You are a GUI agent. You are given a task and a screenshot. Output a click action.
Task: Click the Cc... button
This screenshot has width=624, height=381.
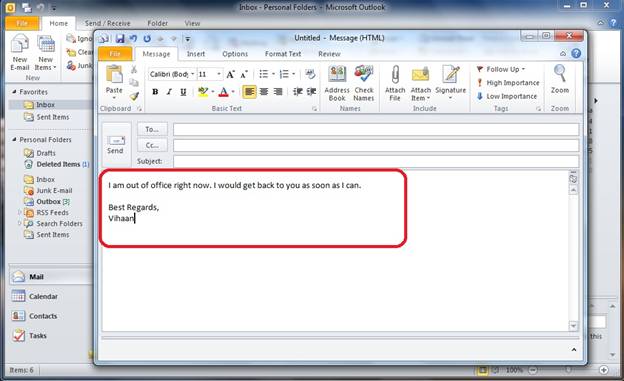[x=152, y=145]
